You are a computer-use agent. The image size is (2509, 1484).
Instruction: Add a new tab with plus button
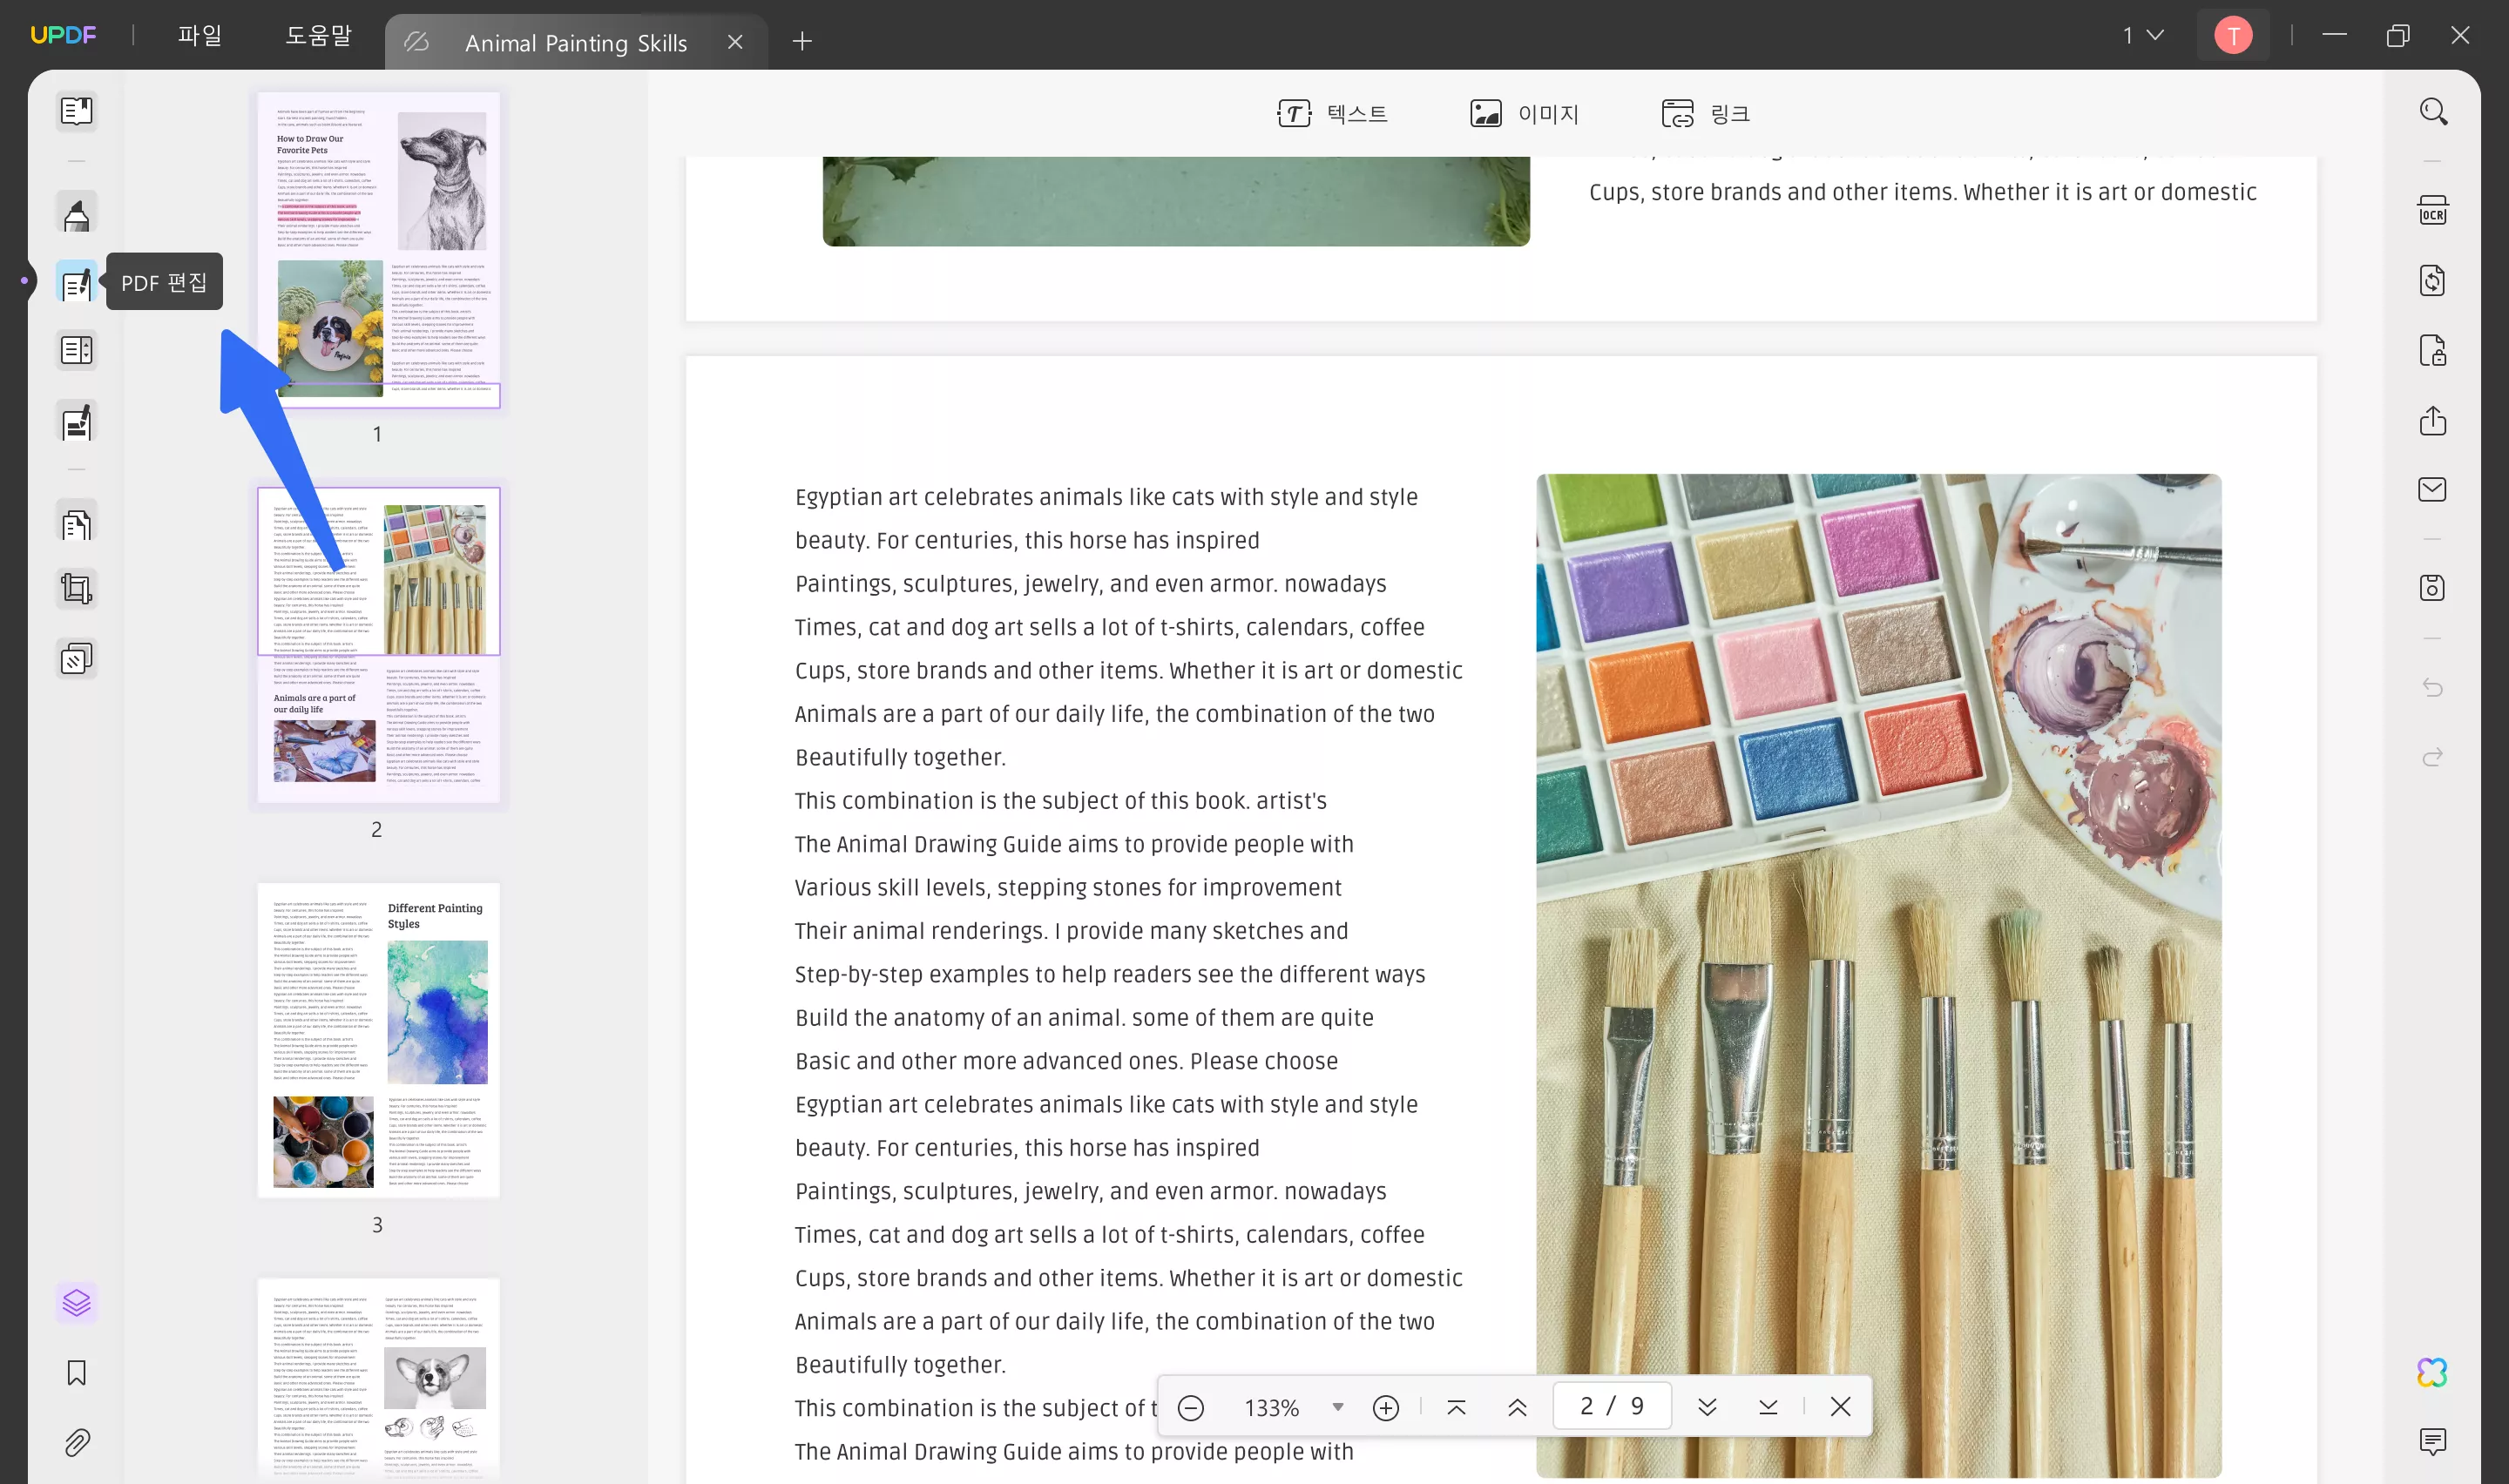[802, 41]
